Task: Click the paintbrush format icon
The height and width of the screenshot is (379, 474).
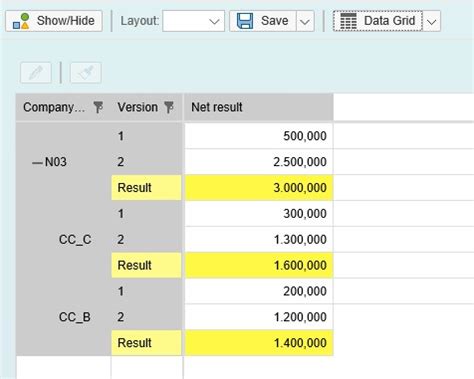Action: [x=86, y=72]
